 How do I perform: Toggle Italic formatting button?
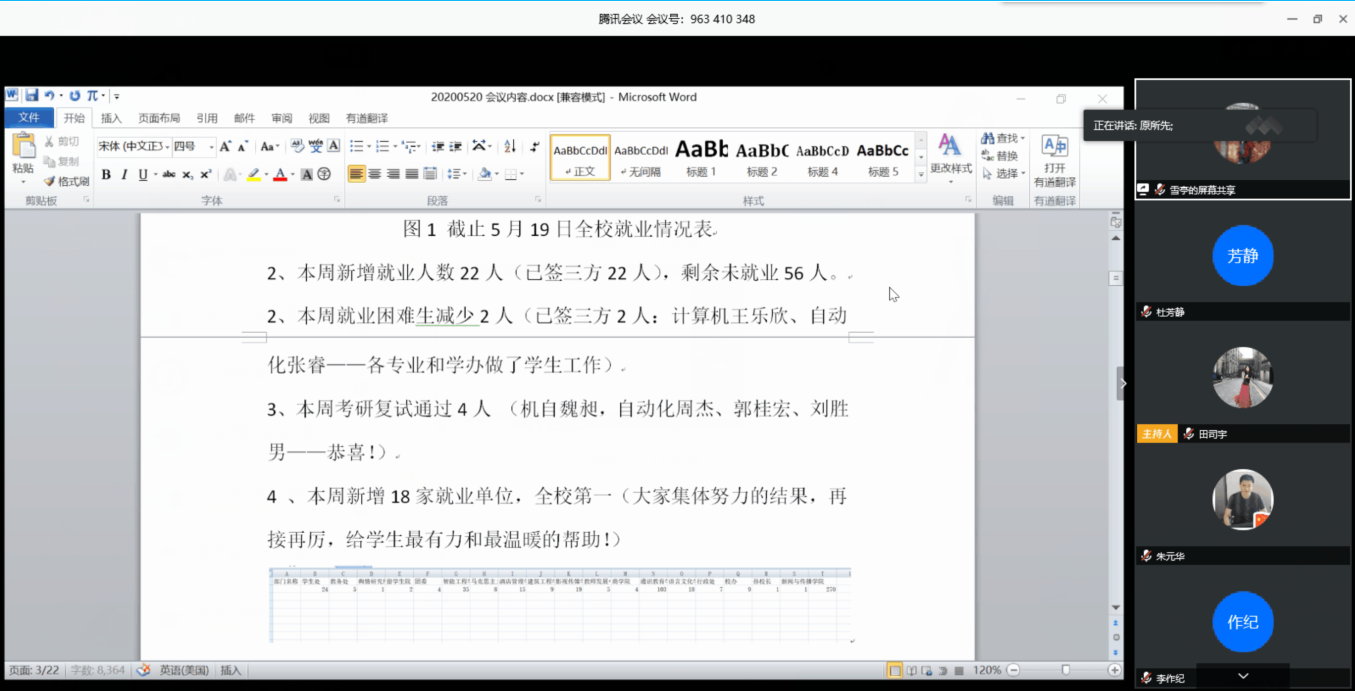tap(124, 175)
